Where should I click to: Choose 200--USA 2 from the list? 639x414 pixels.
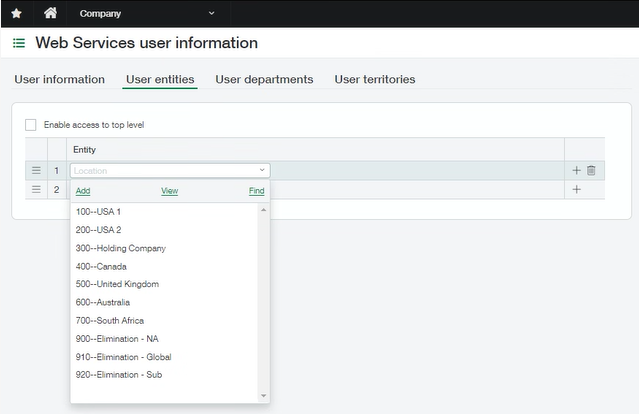pos(164,230)
